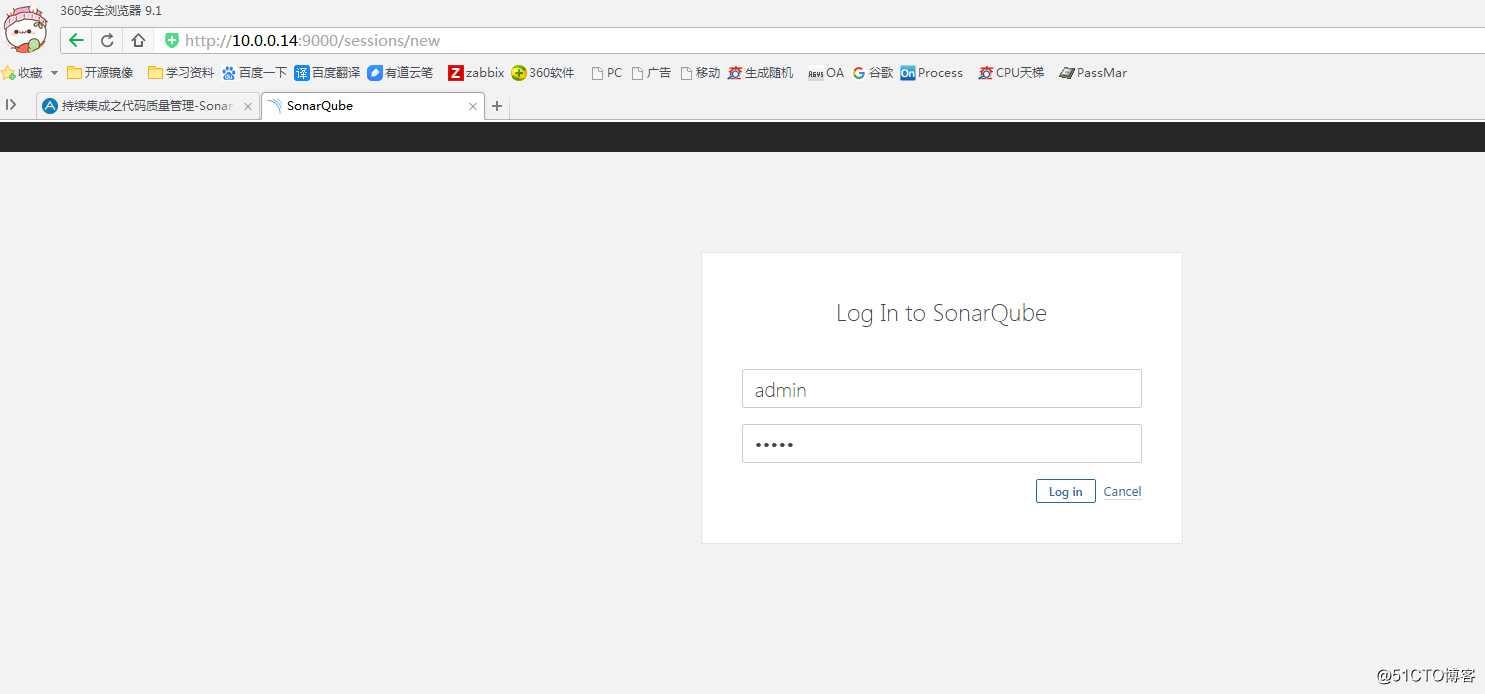The height and width of the screenshot is (694, 1485).
Task: Open the zabbix bookmark
Action: 476,73
